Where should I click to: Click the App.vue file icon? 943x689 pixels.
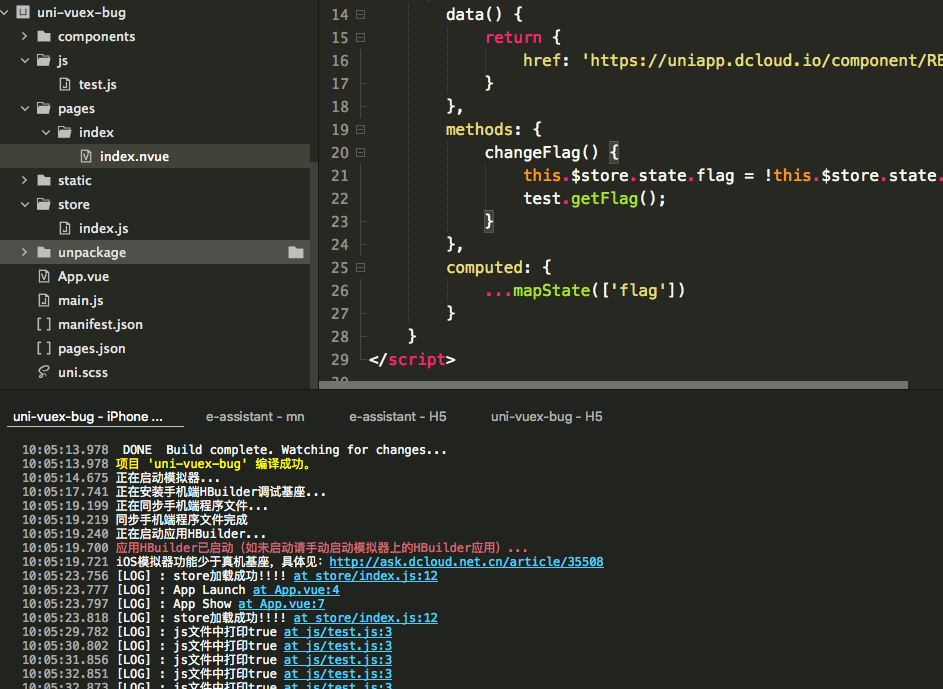(43, 277)
